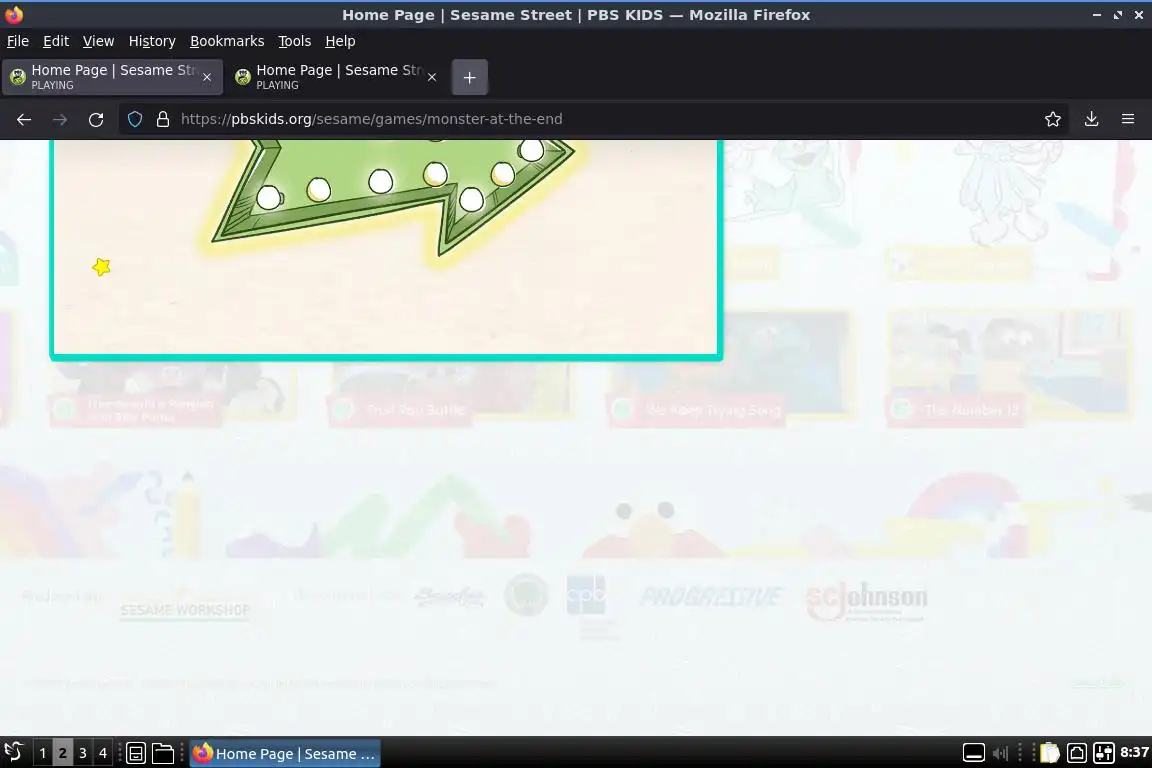Click the 8:37 clock
Viewport: 1152px width, 768px height.
(x=1134, y=753)
